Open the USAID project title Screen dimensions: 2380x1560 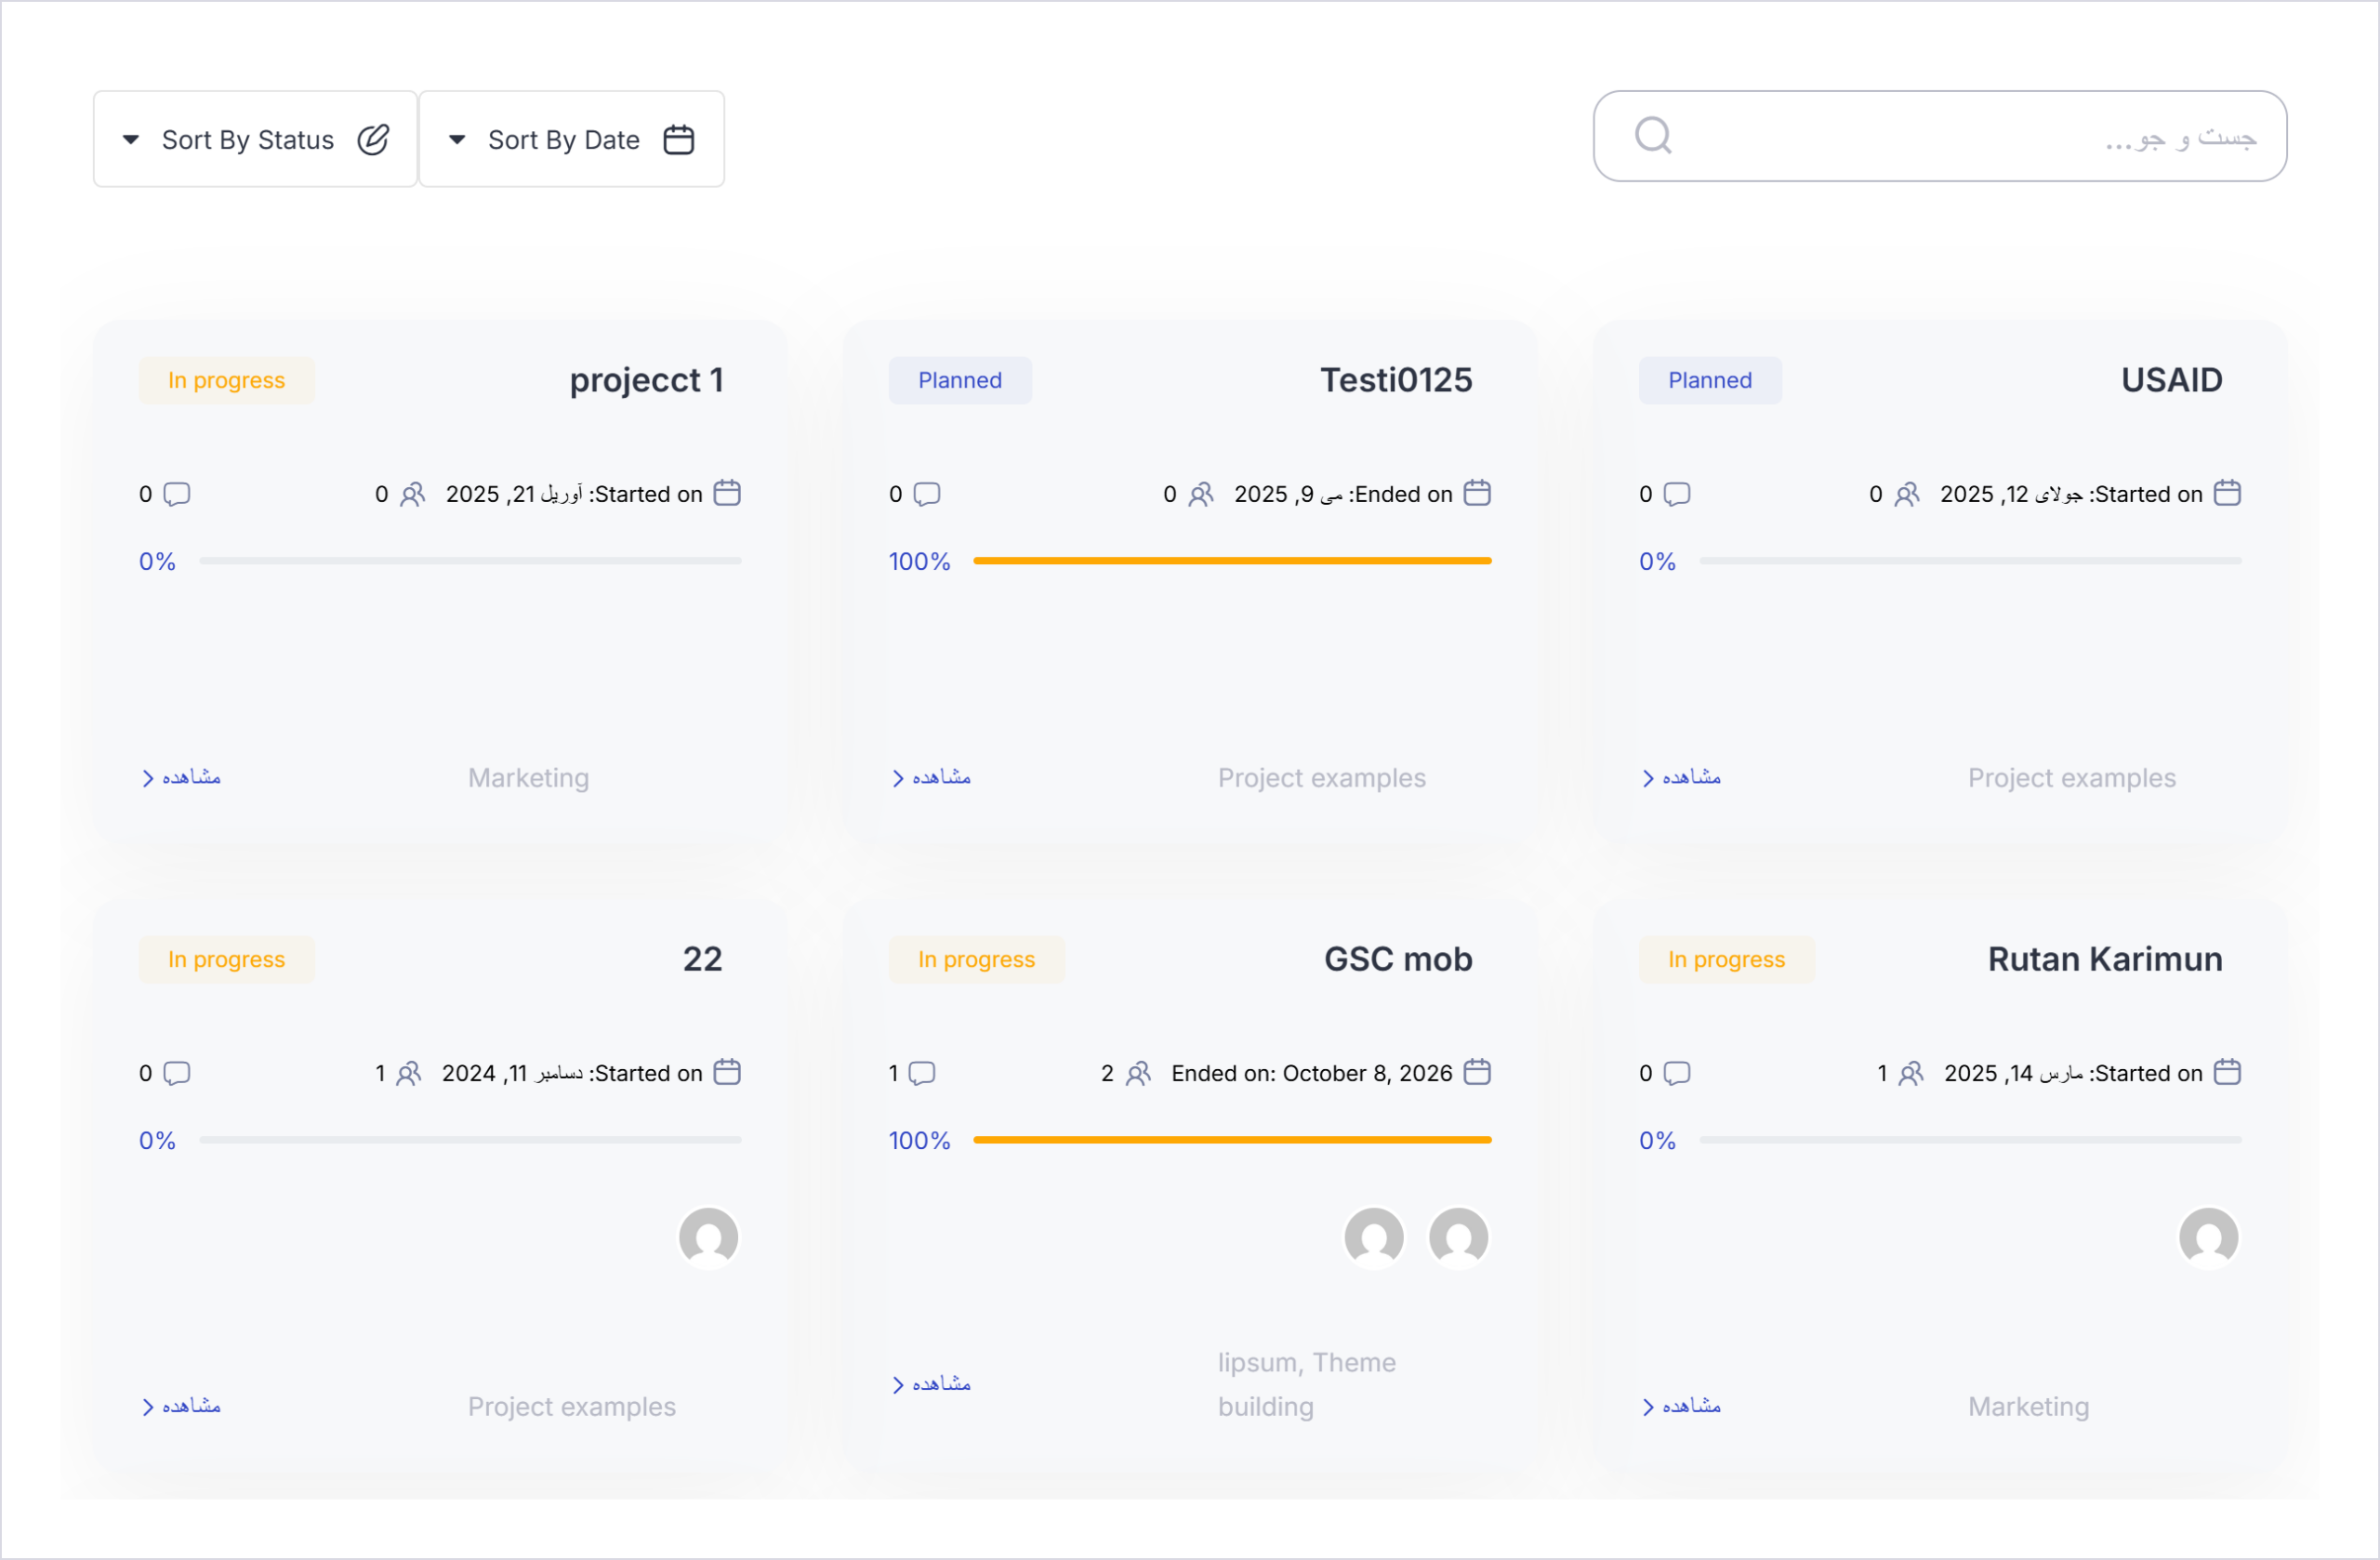tap(2172, 380)
